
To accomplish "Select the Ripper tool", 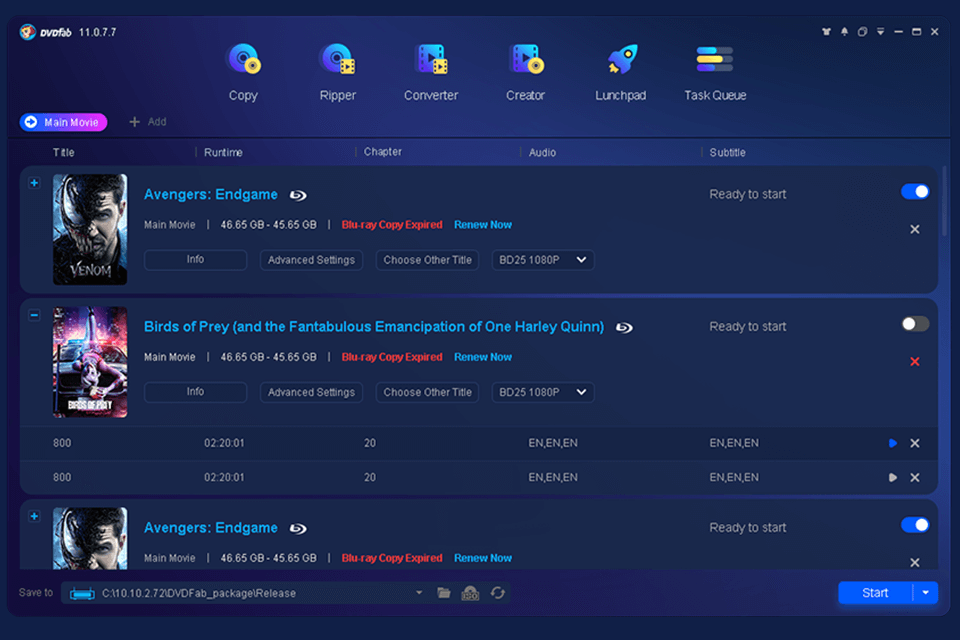I will pos(337,70).
